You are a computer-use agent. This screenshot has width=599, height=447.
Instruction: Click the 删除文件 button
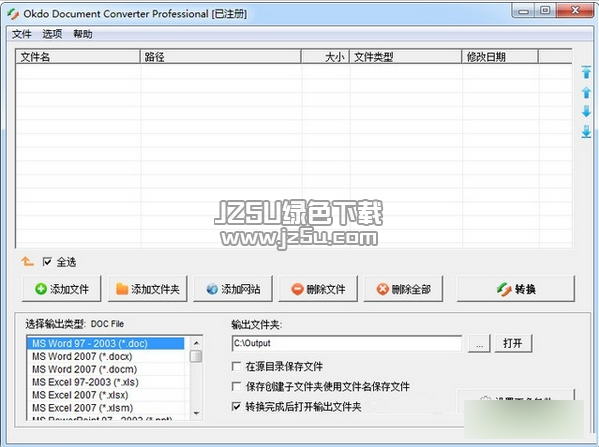(x=318, y=289)
